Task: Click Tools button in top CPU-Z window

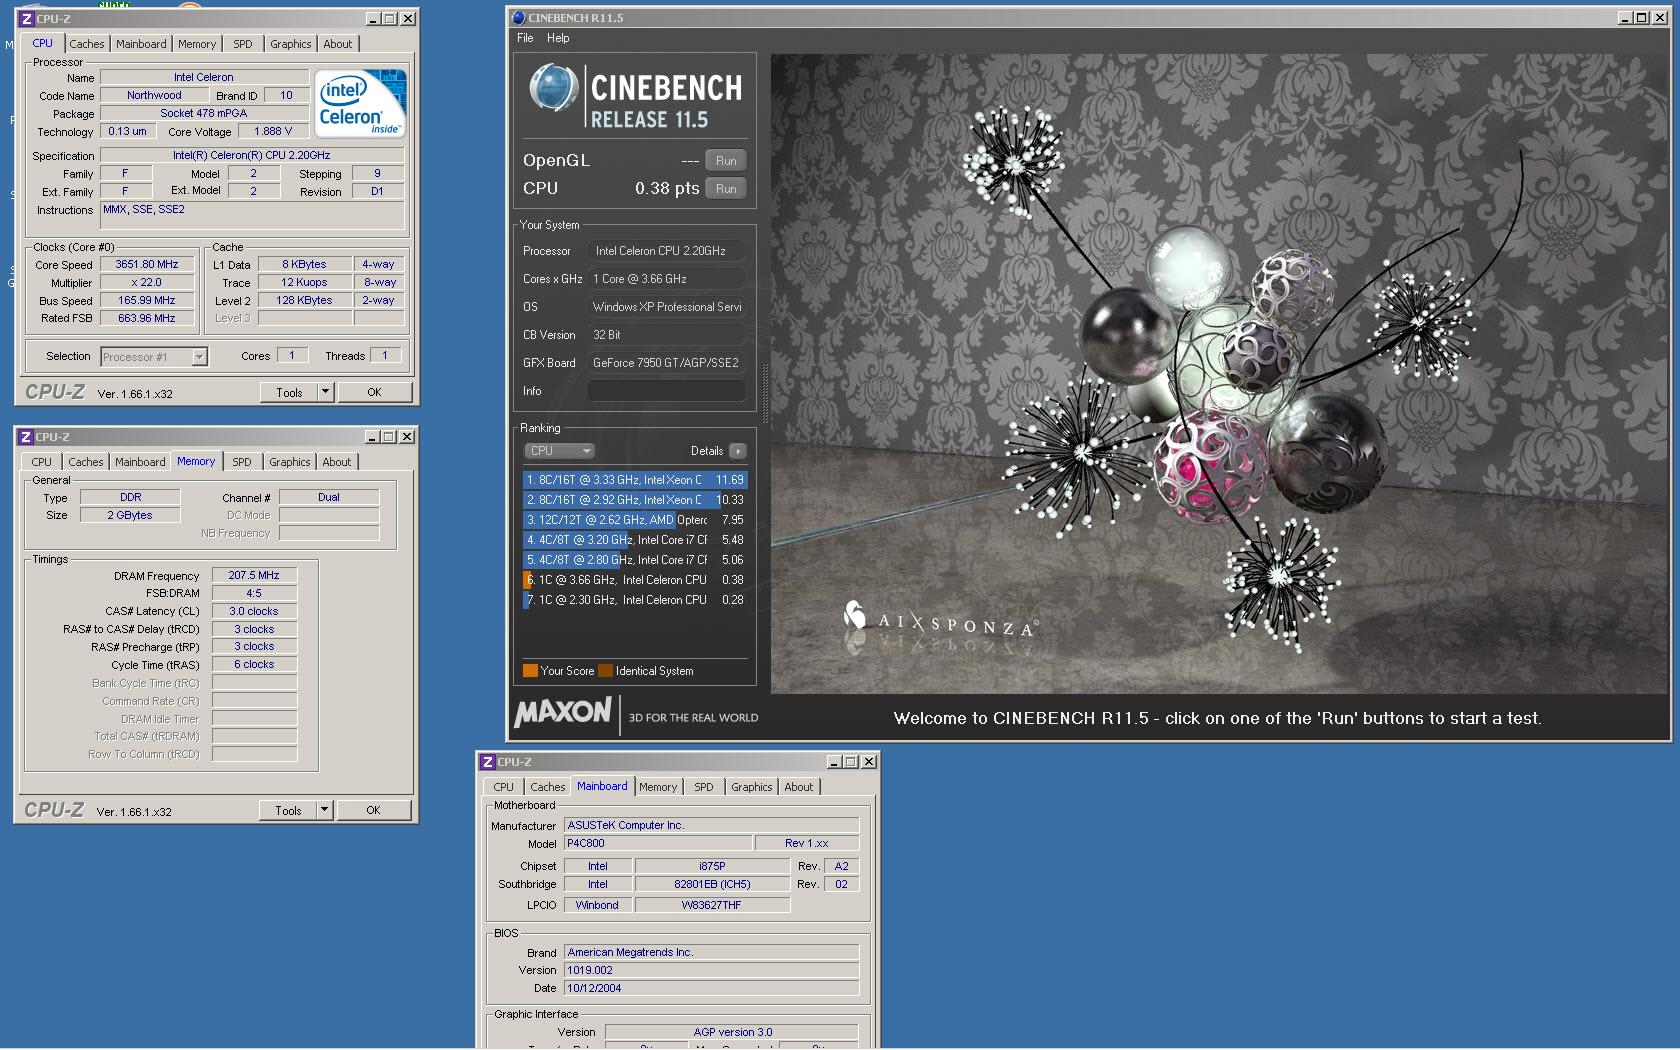Action: 289,393
